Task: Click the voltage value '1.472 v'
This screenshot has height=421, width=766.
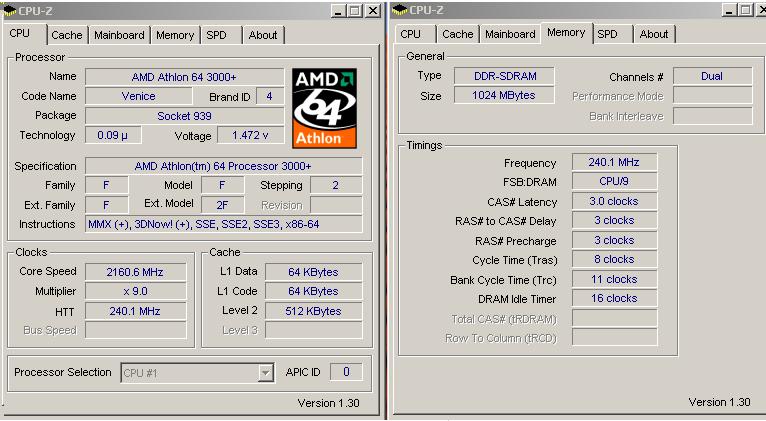Action: (x=250, y=135)
